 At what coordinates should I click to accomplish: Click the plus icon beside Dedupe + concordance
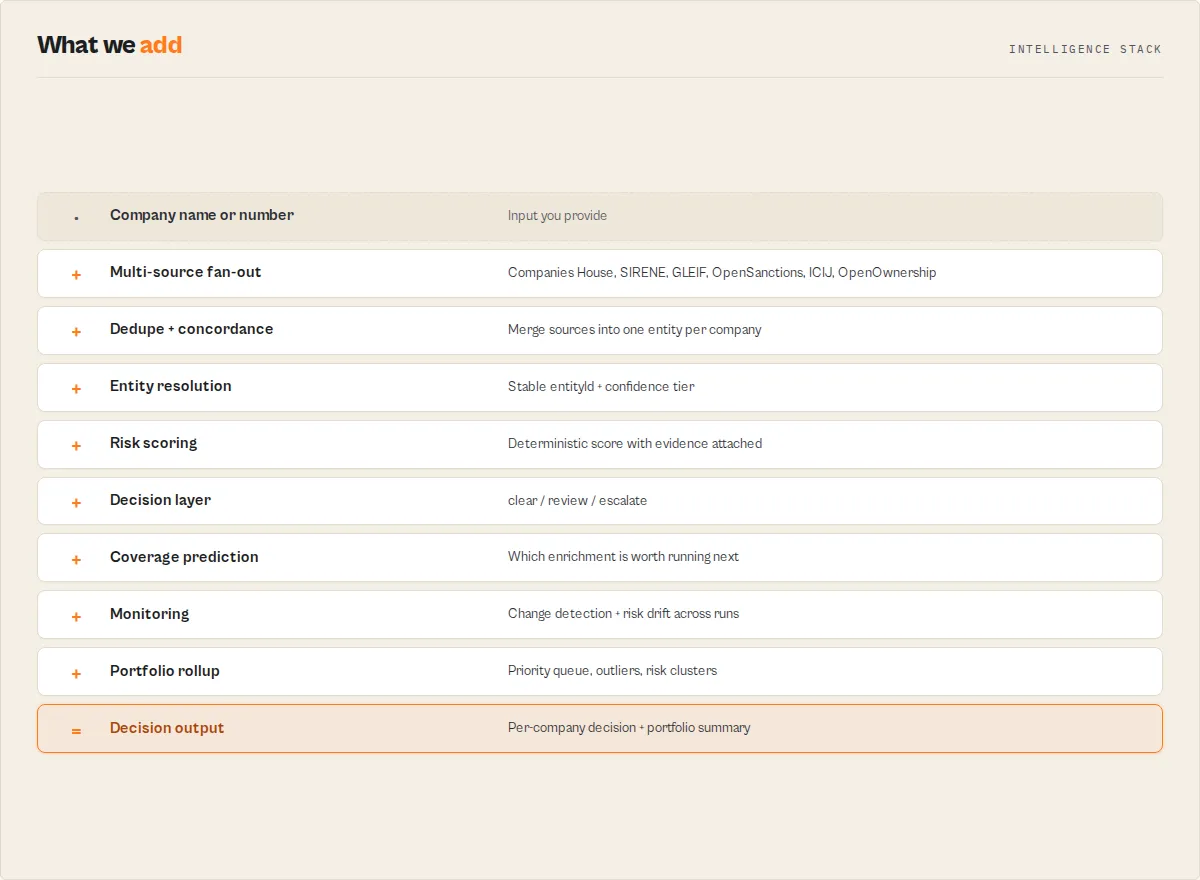click(x=76, y=331)
